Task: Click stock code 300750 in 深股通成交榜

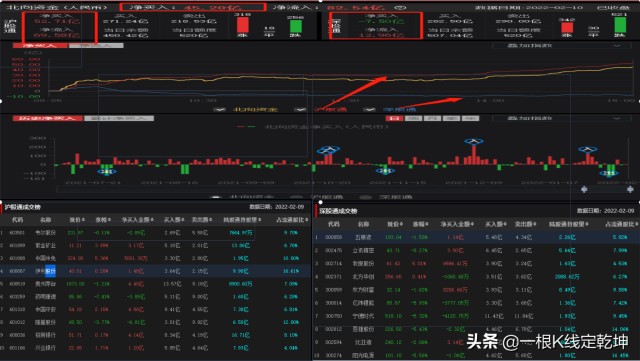Action: [333, 316]
